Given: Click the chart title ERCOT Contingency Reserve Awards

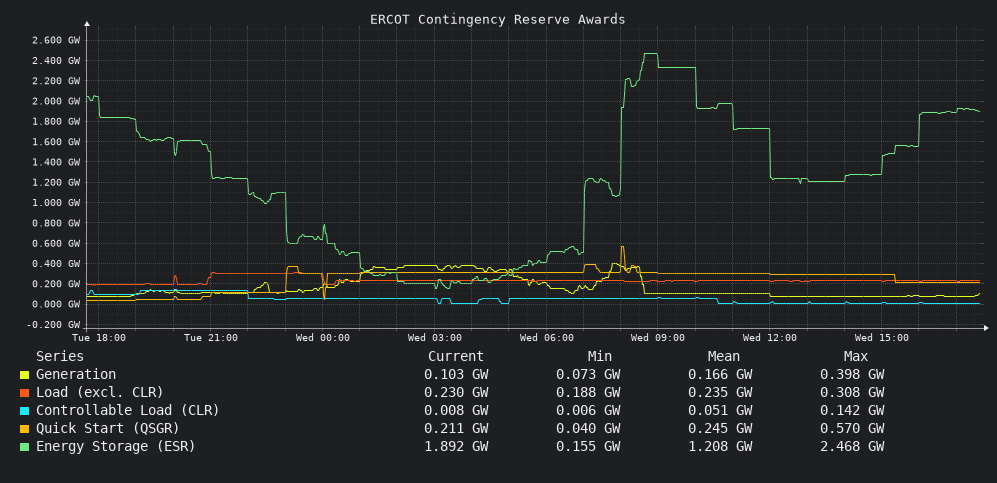Looking at the screenshot, I should coord(498,20).
